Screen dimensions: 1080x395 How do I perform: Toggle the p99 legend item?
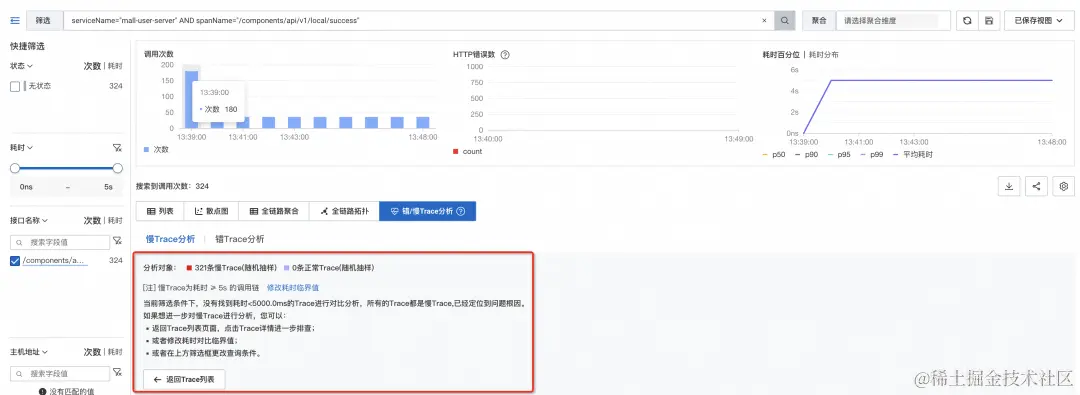pyautogui.click(x=872, y=154)
